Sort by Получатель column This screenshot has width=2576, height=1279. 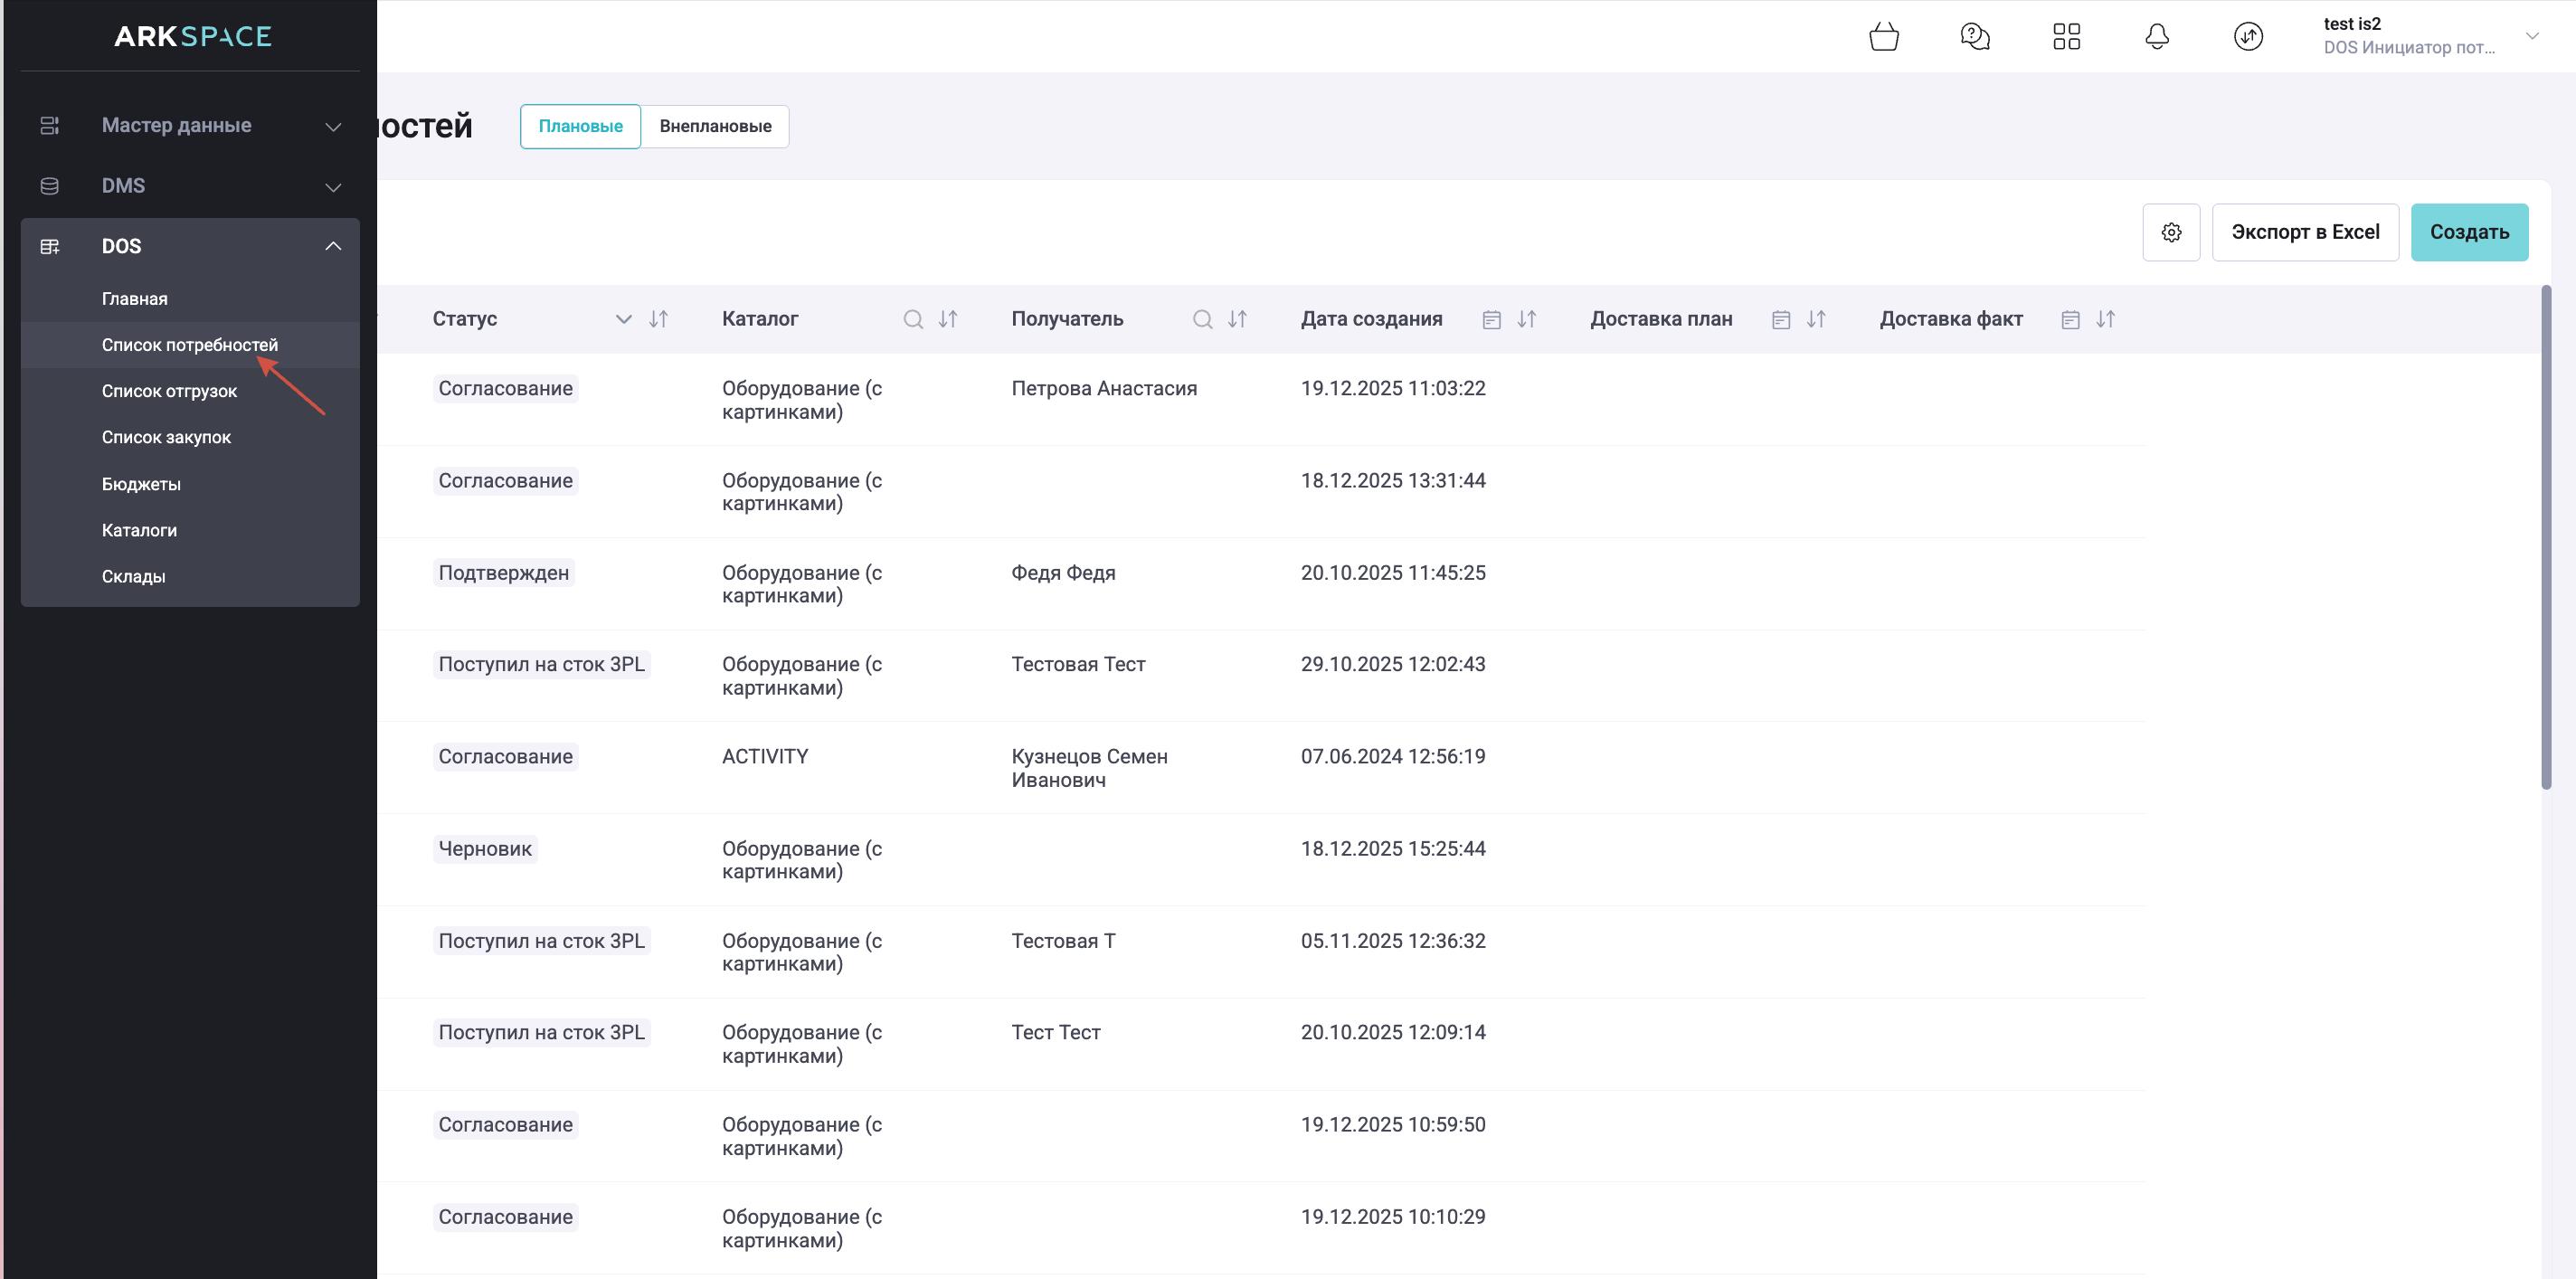[x=1237, y=320]
